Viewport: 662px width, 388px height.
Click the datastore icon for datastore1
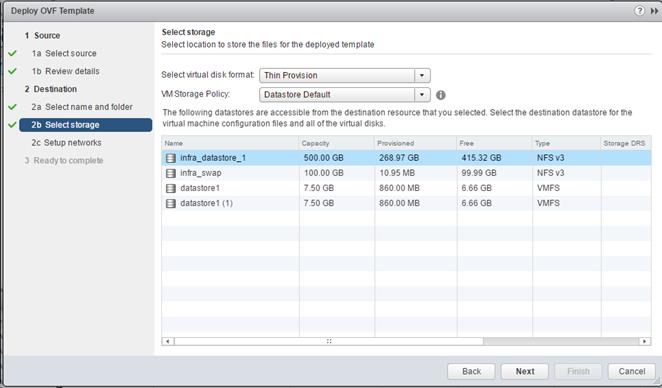point(171,188)
